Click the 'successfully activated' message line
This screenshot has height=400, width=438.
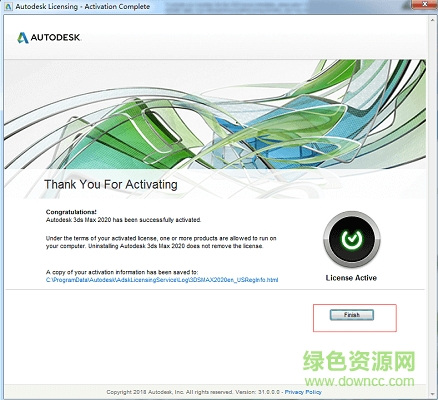[x=123, y=220]
